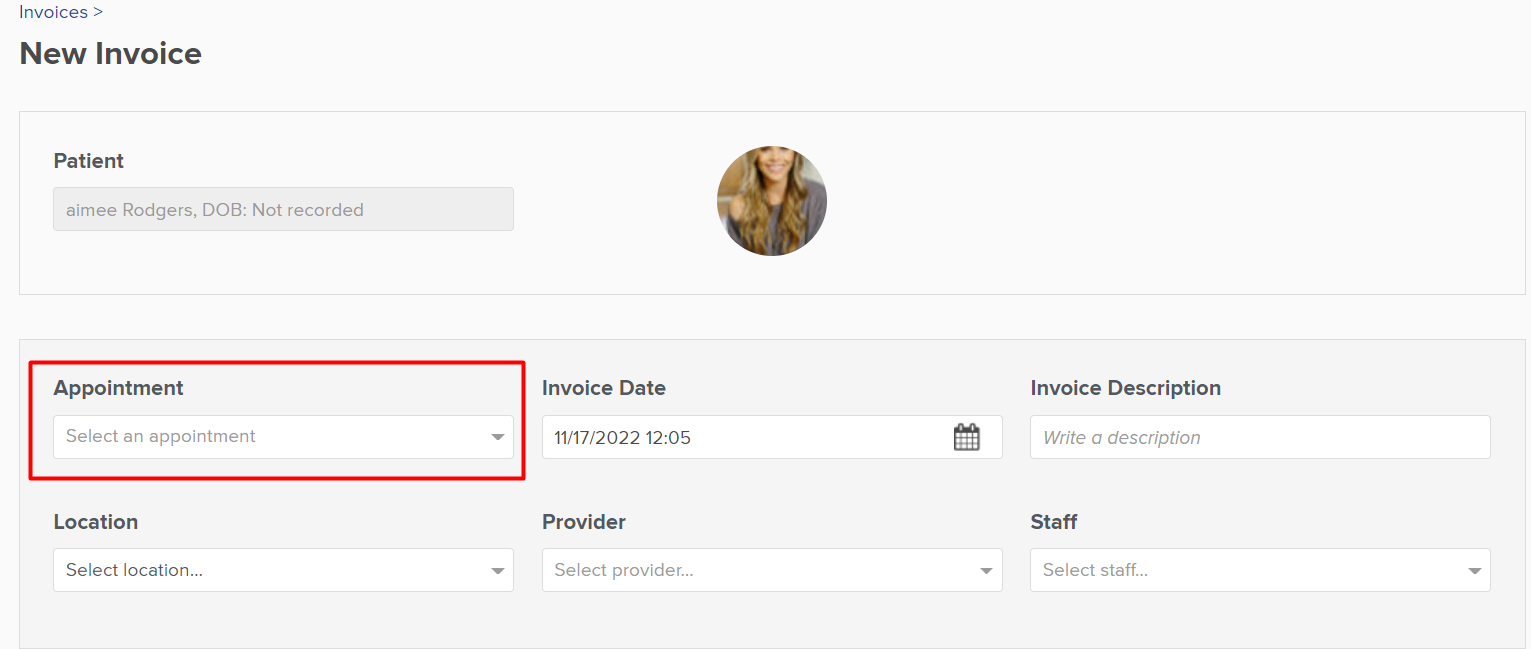Image resolution: width=1531 pixels, height=649 pixels.
Task: Click the Invoice Date label
Action: click(604, 388)
